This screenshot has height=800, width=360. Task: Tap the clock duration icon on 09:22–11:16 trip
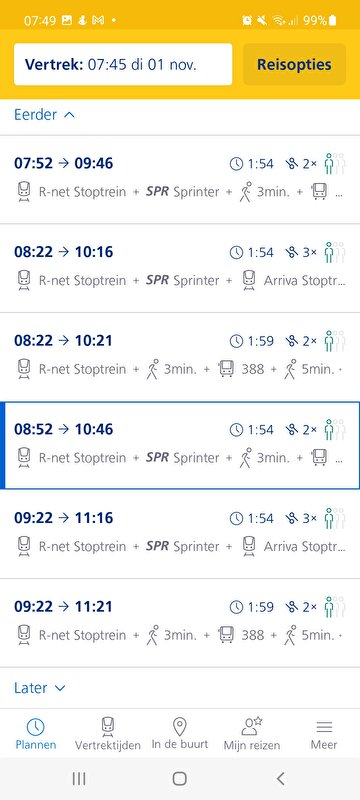[236, 518]
